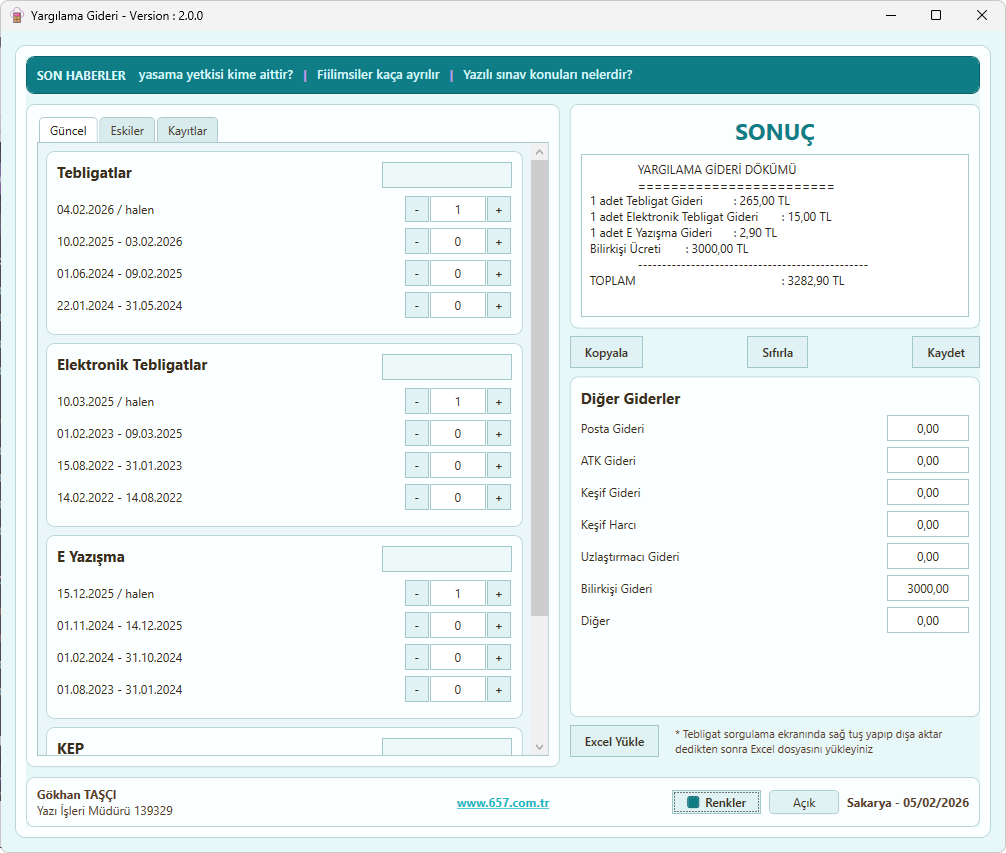Open news 'Fiilimsiler kaça ayrılır'
Screen dimensions: 1006x853
[378, 74]
